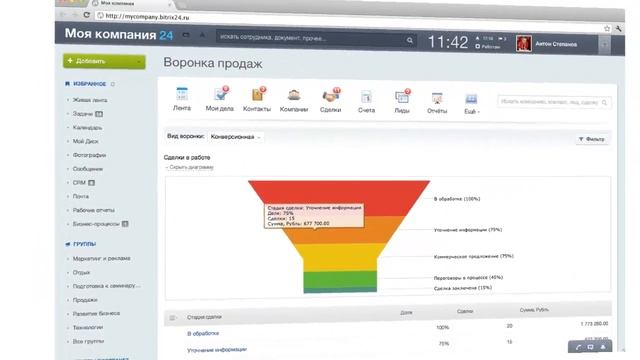Click the green funnel segment
Viewport: 640px width, 360px height.
[340, 279]
